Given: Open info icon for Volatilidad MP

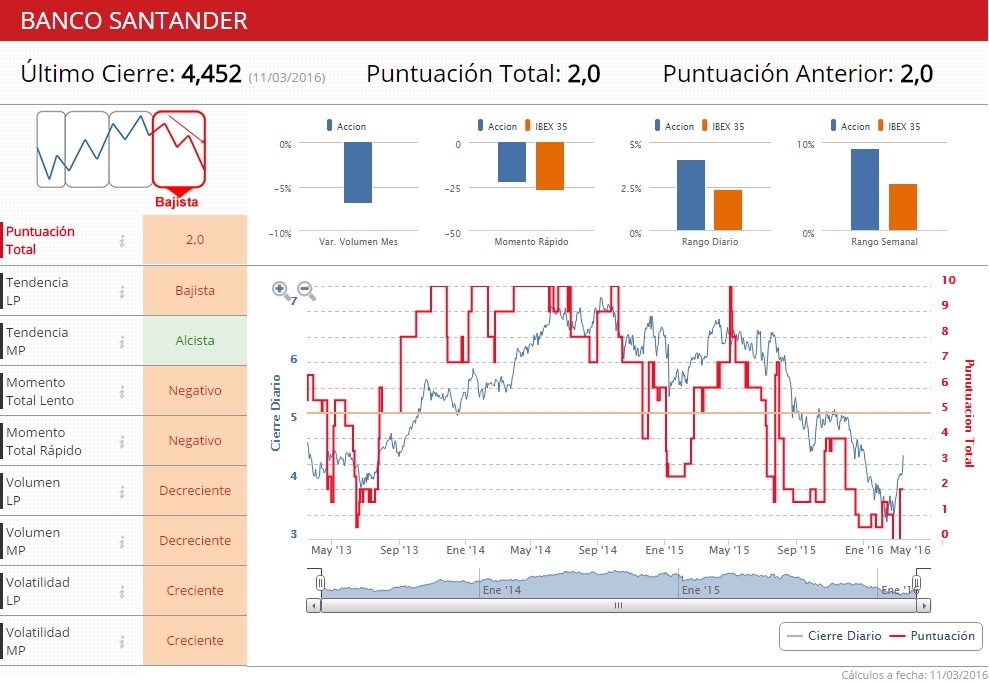Looking at the screenshot, I should (122, 642).
